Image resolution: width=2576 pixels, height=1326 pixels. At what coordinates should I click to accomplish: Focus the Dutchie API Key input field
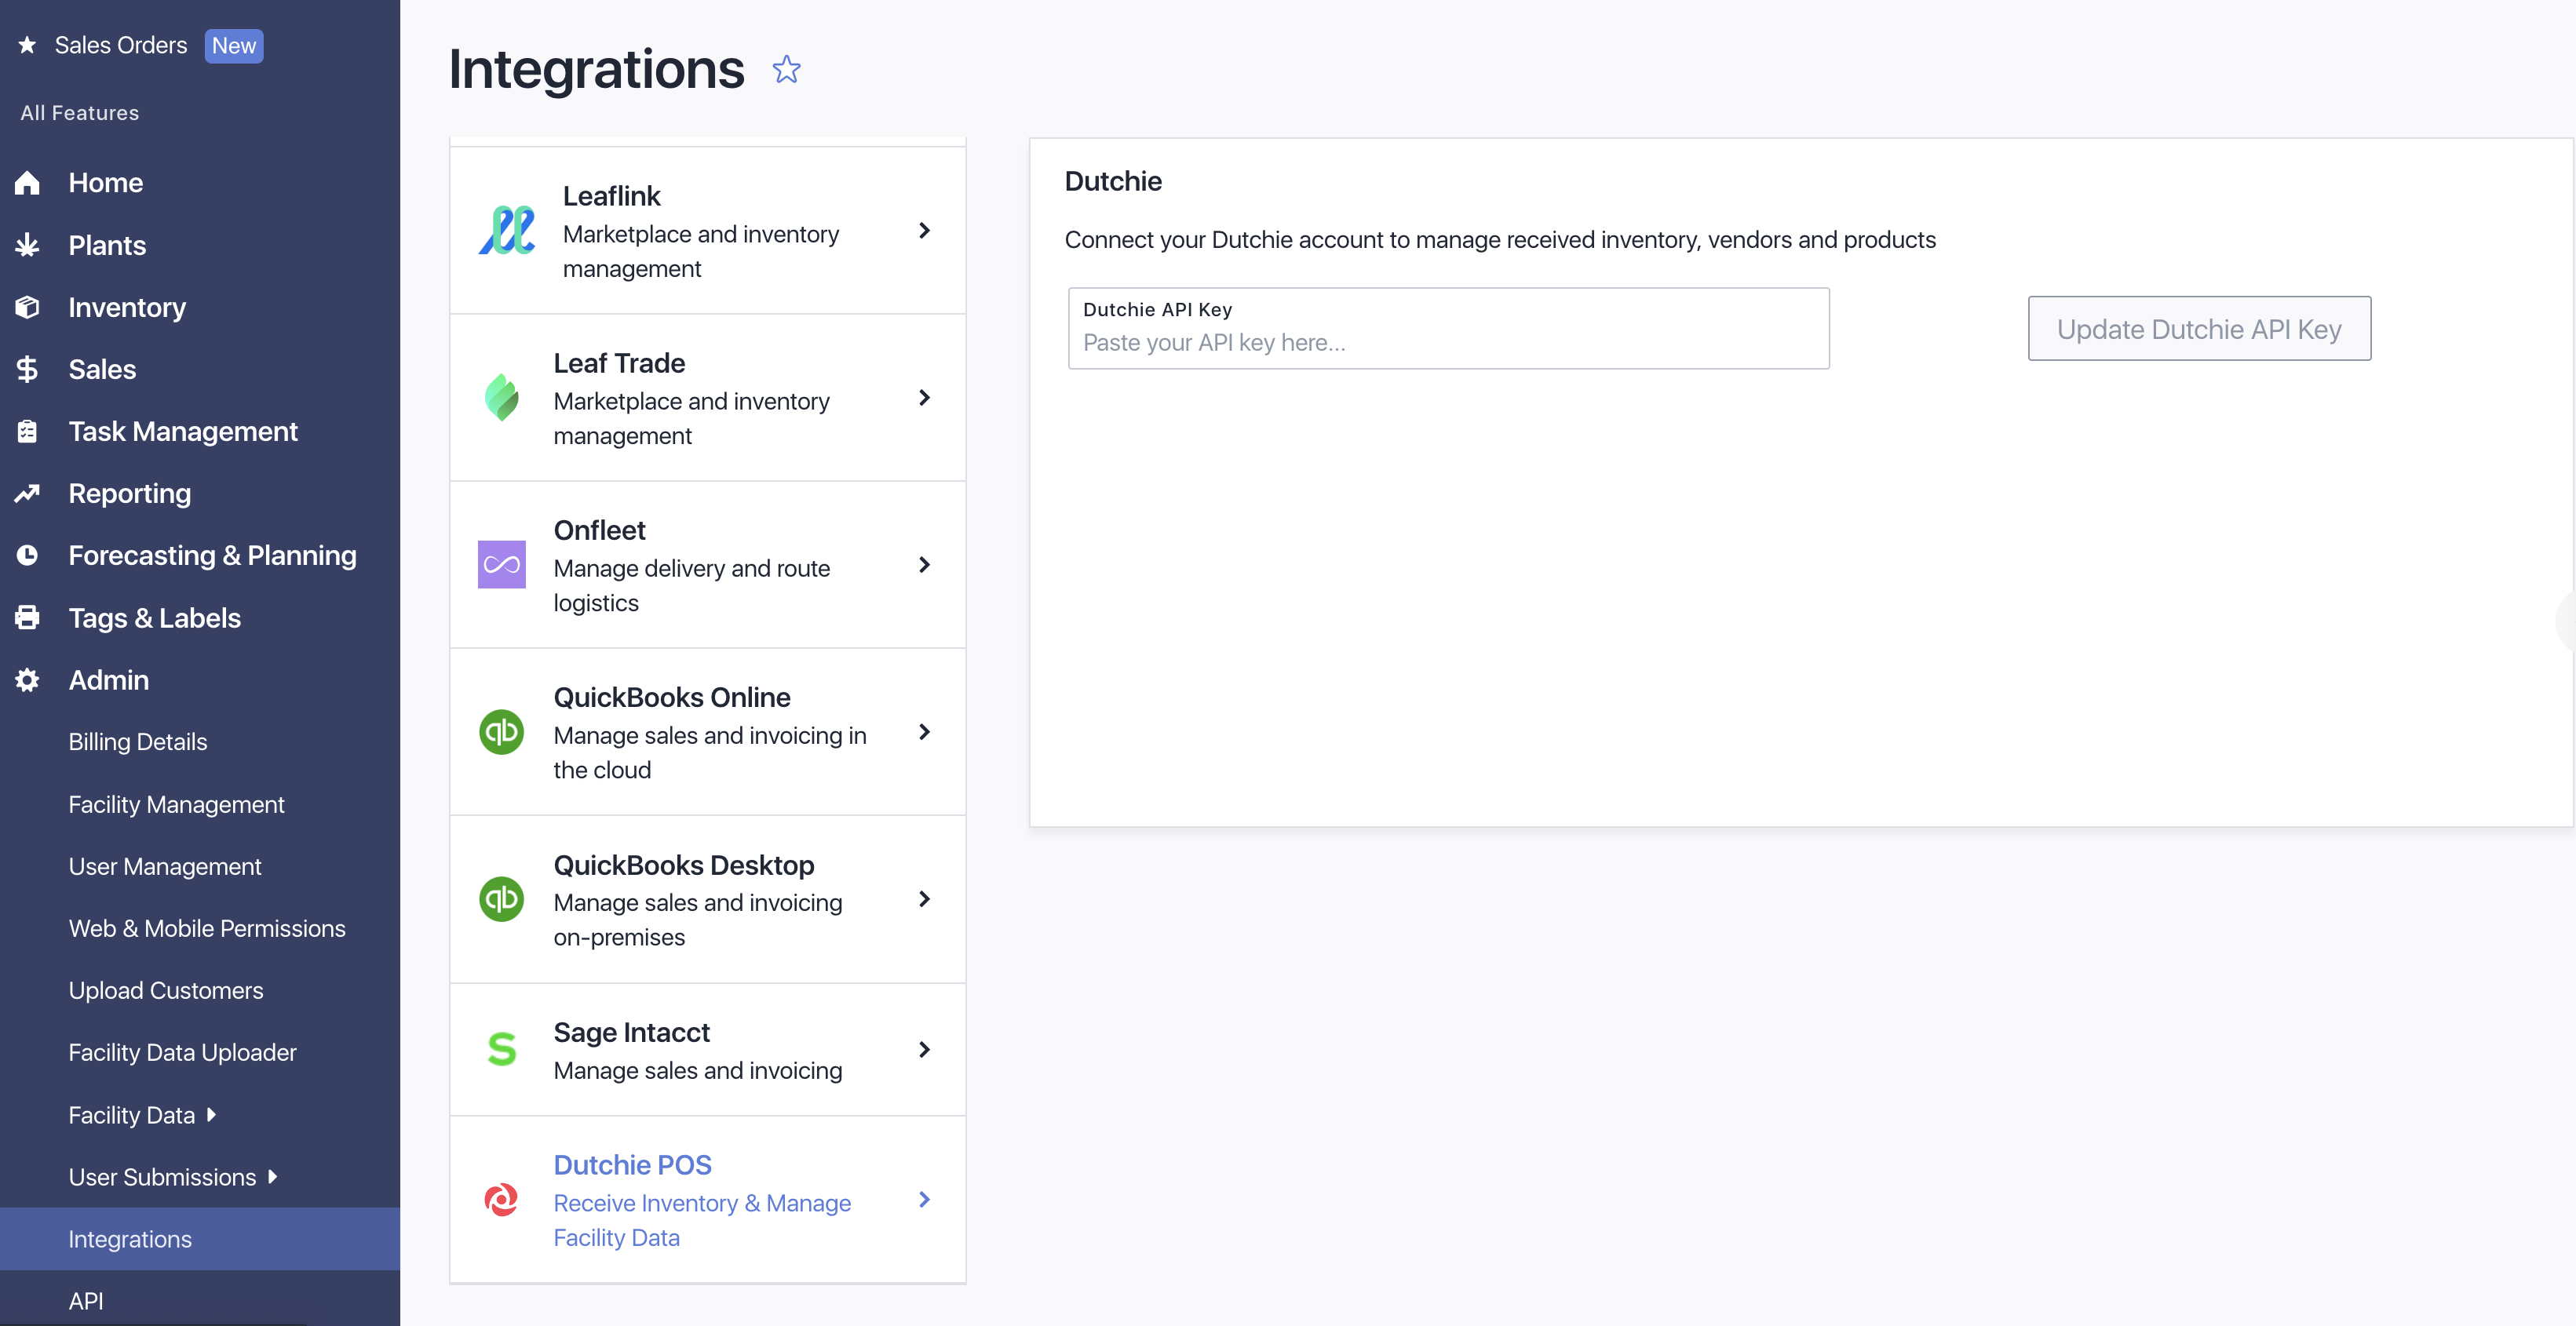tap(1449, 328)
